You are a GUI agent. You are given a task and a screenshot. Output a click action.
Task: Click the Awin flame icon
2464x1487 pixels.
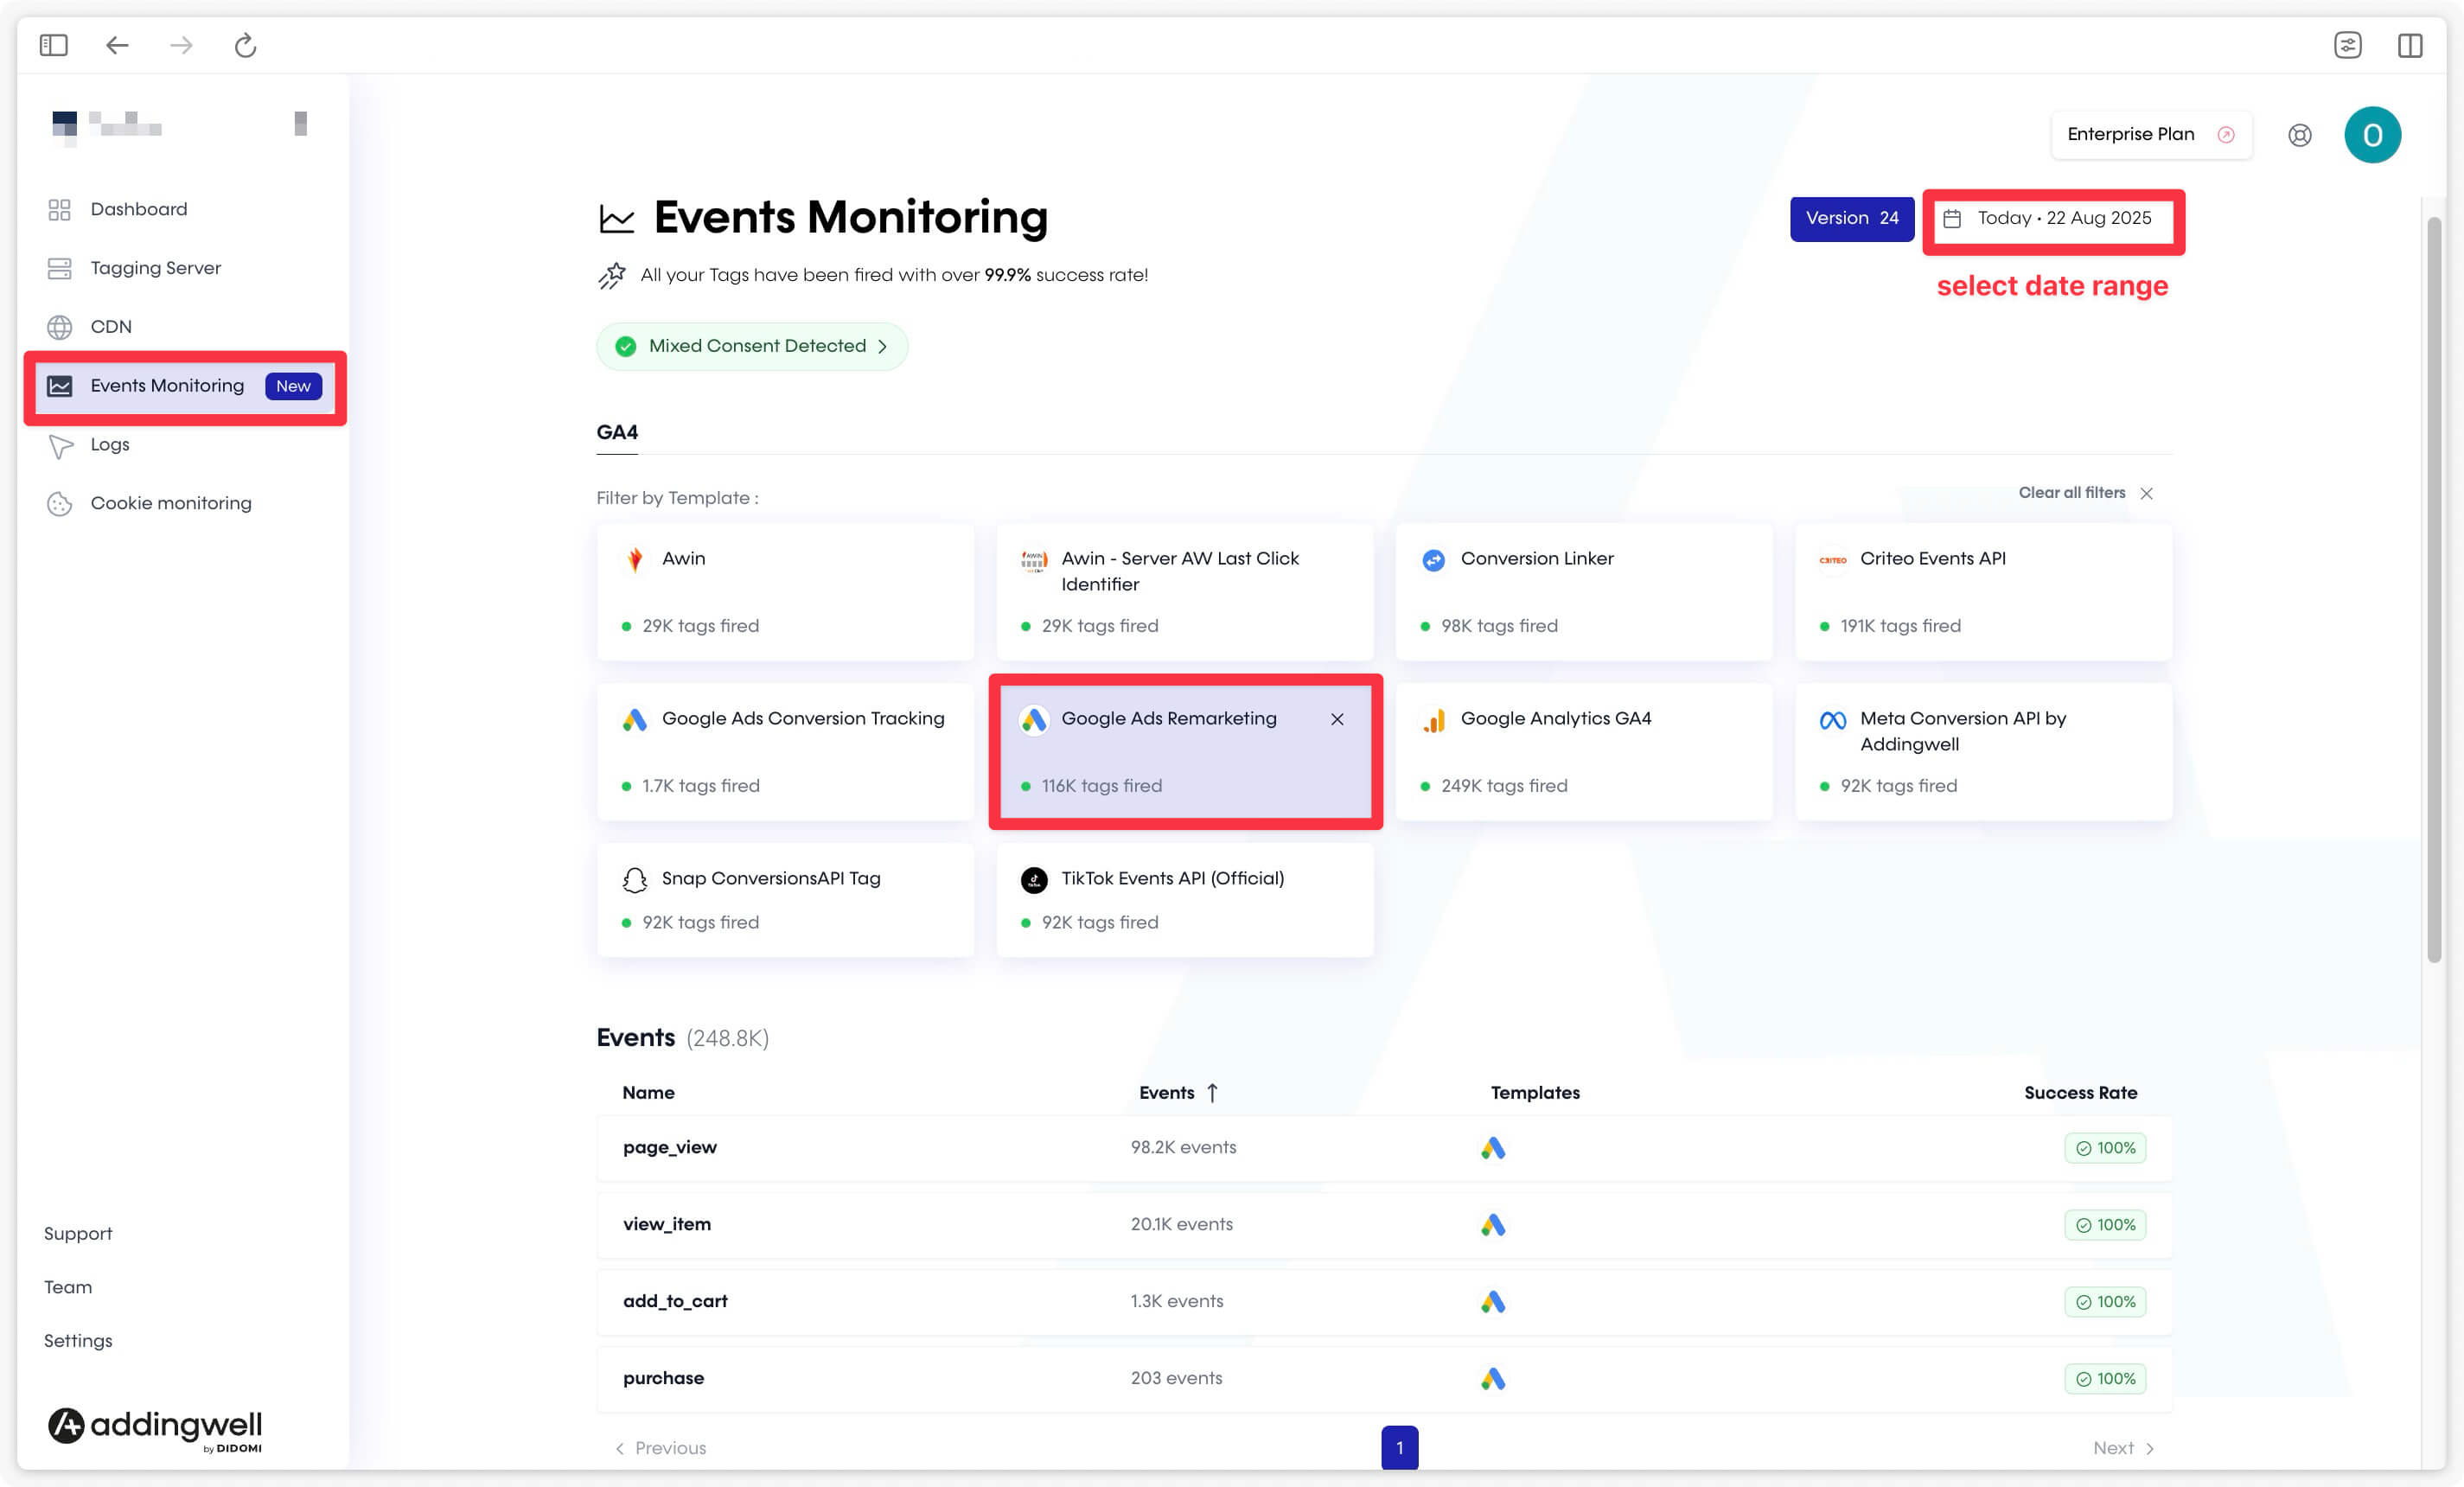click(x=634, y=560)
